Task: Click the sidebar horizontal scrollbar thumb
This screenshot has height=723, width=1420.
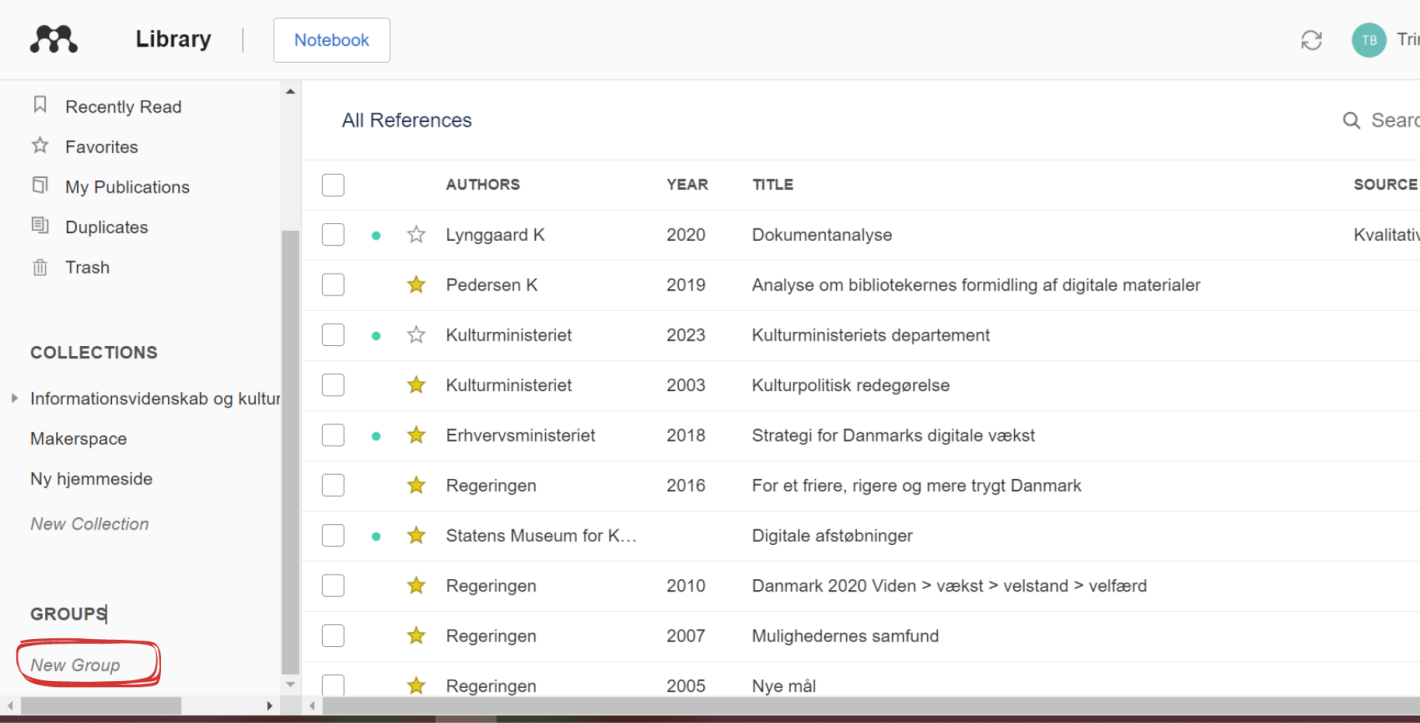Action: tap(100, 706)
